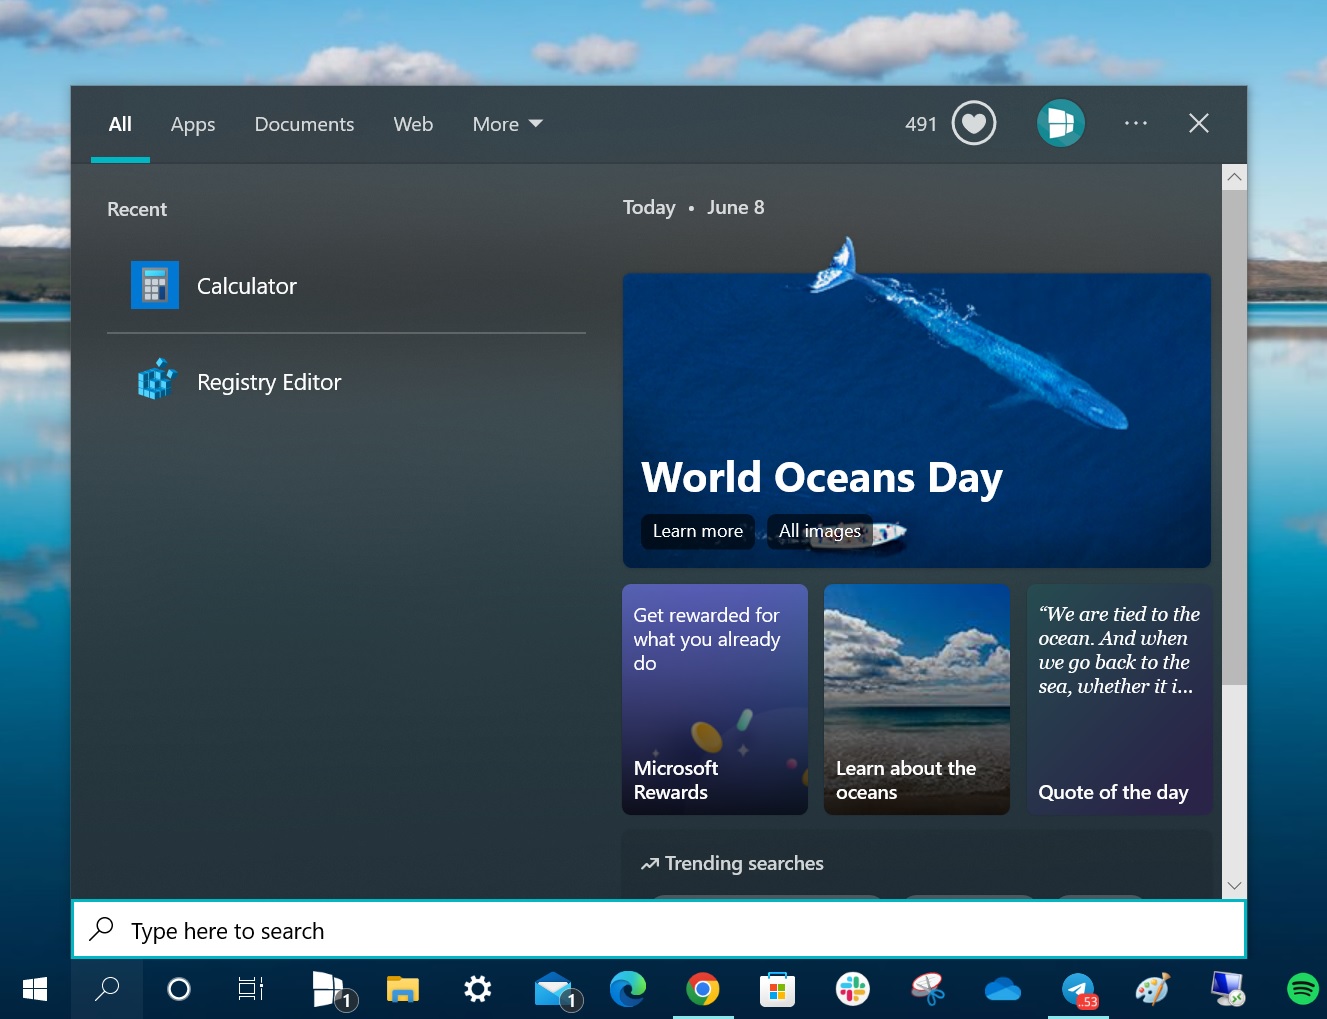Open Learn about the oceans card
This screenshot has height=1019, width=1327.
click(916, 699)
